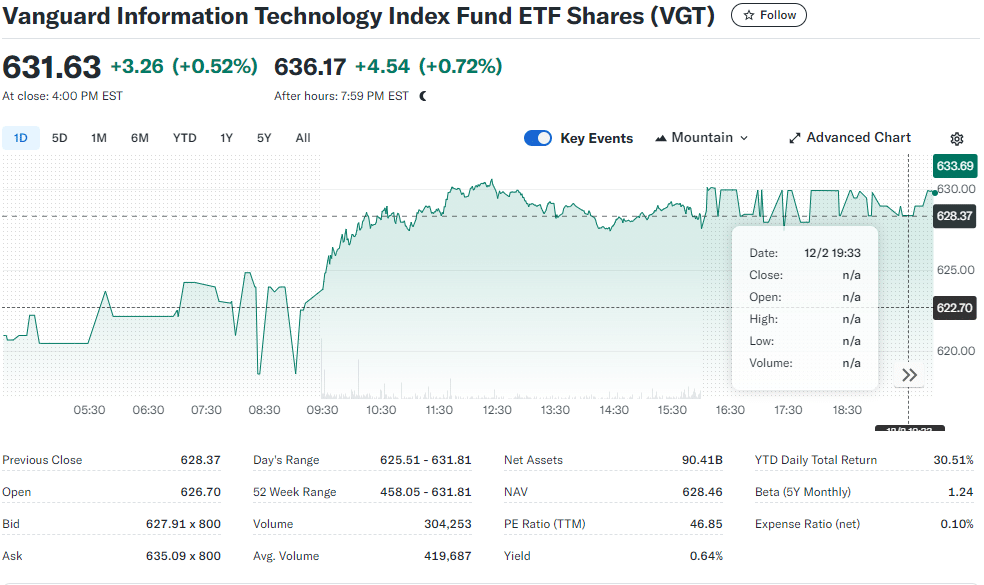Click the 628.37 price marker on axis
The width and height of the screenshot is (984, 585).
pyautogui.click(x=955, y=216)
